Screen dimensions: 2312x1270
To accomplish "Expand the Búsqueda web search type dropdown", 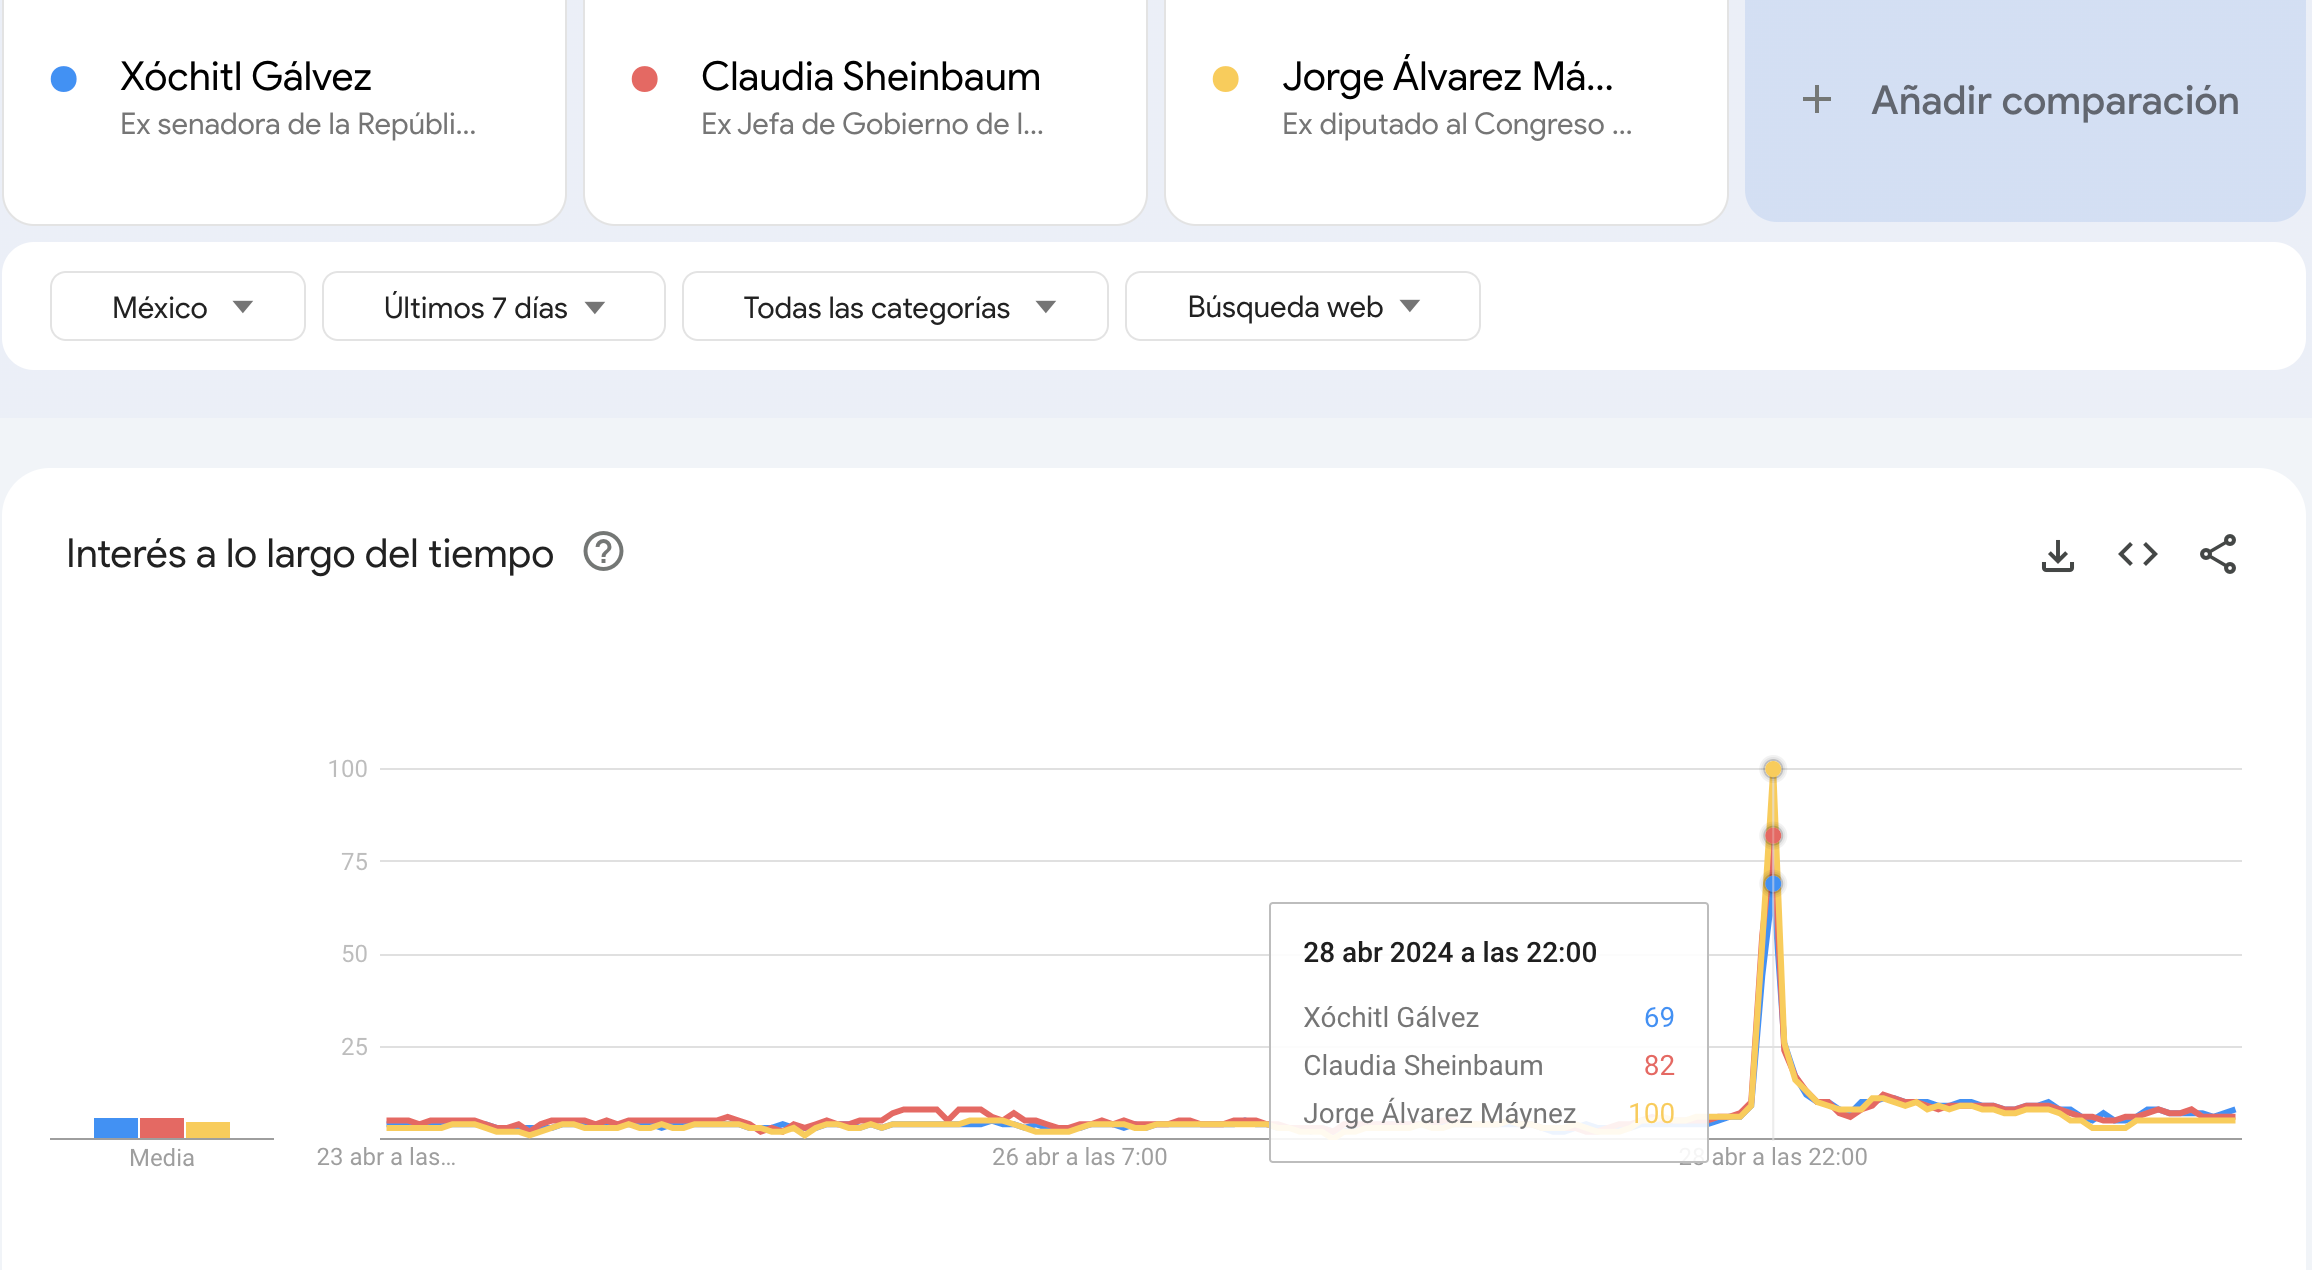I will (1302, 307).
